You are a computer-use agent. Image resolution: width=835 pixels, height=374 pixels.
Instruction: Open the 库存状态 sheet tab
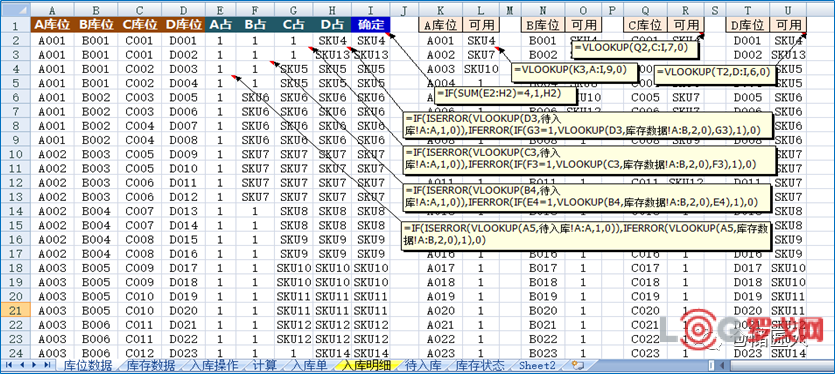tap(481, 365)
